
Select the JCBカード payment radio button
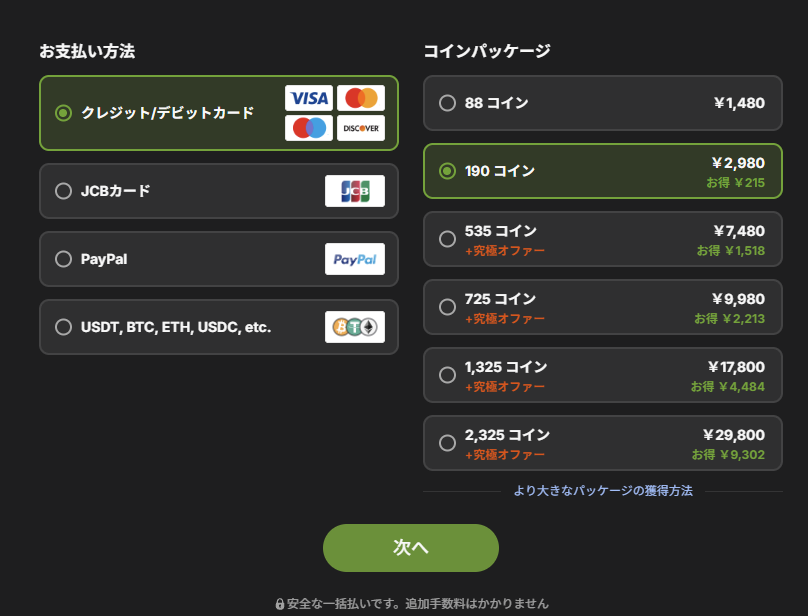(x=63, y=191)
